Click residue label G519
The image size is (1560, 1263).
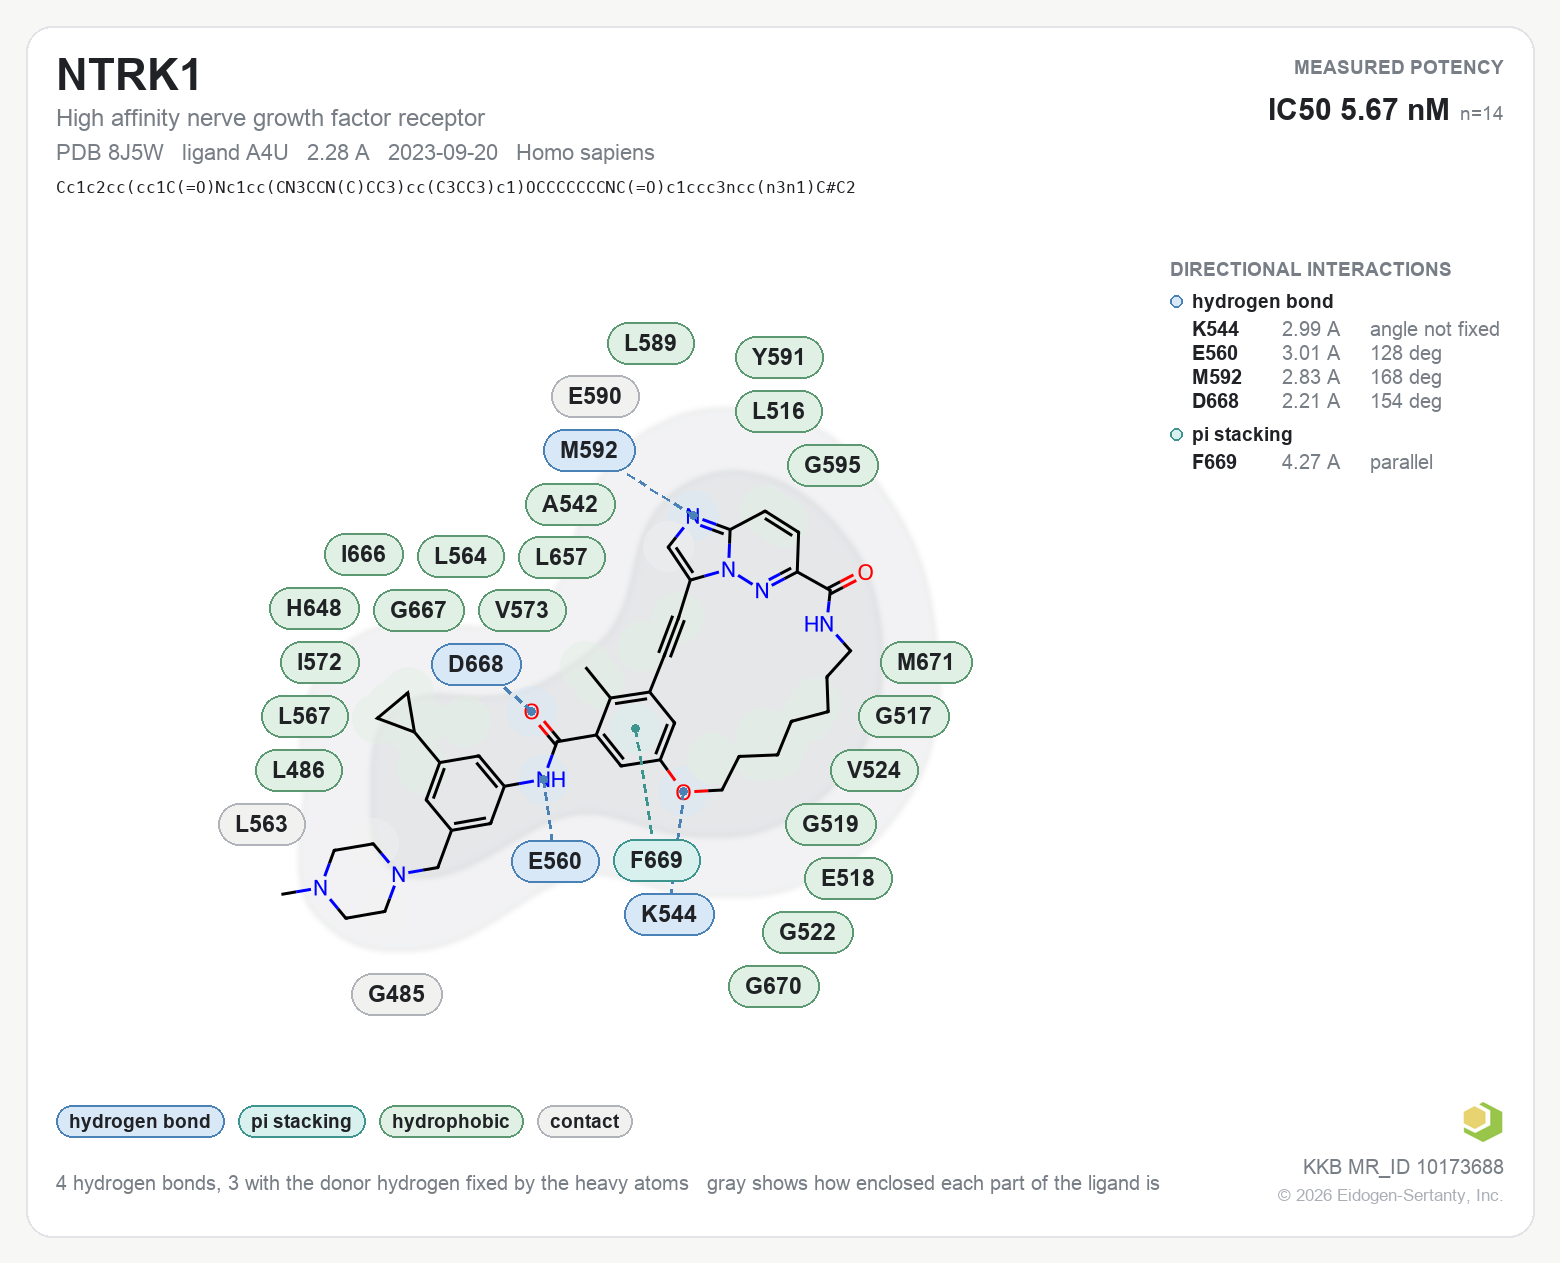(x=831, y=824)
